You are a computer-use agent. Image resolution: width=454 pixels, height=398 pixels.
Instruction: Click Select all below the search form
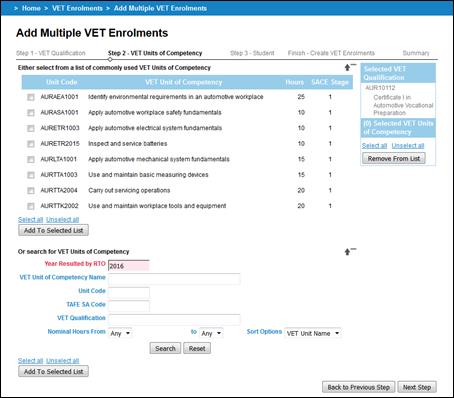click(30, 361)
